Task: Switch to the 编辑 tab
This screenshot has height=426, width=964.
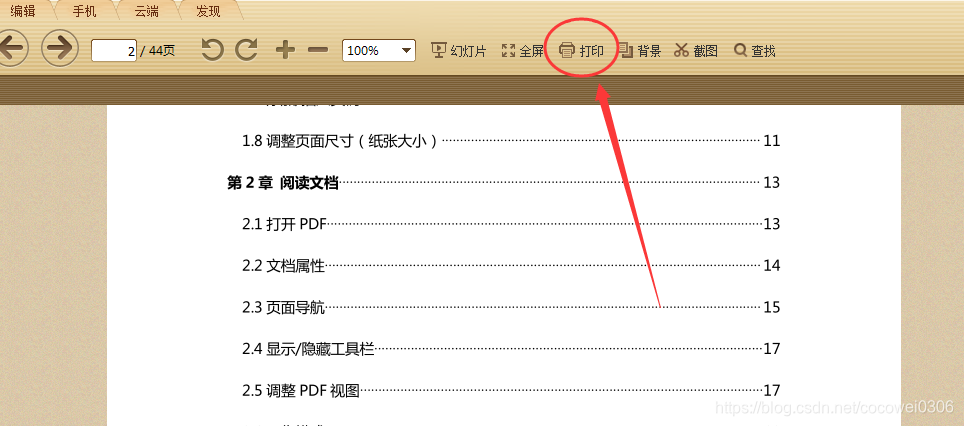Action: 23,10
